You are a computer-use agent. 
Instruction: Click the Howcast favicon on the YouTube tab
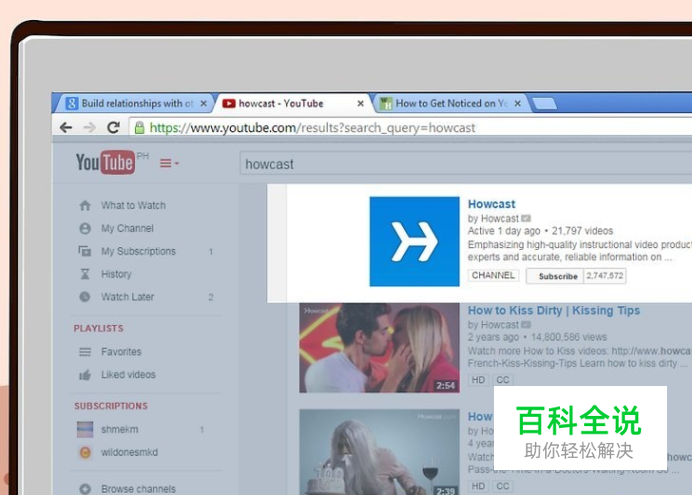click(229, 104)
